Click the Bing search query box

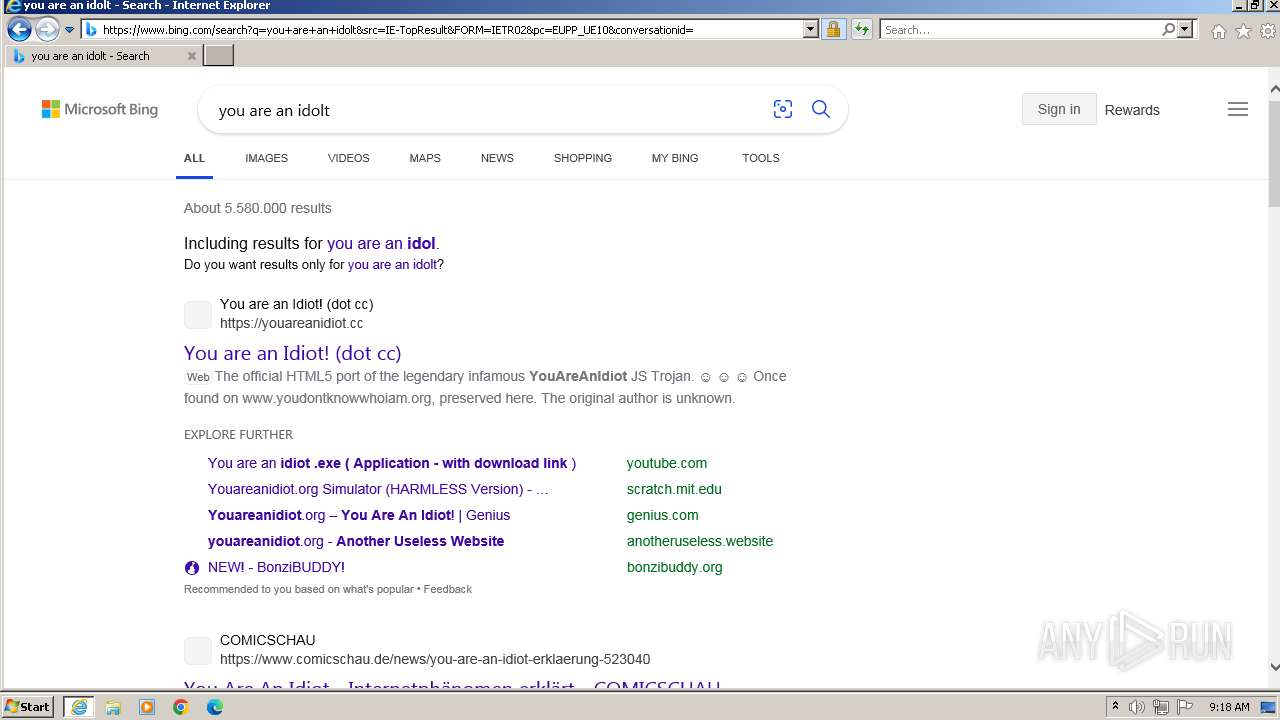point(485,110)
